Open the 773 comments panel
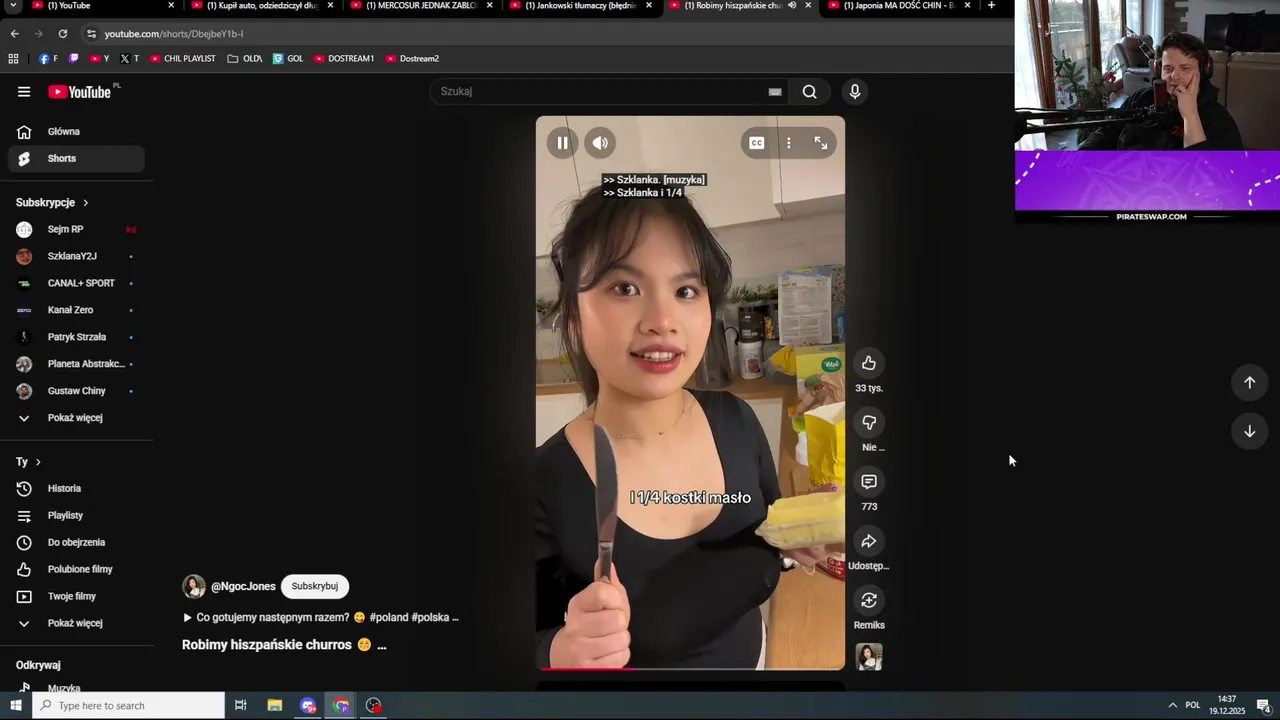This screenshot has height=720, width=1280. pyautogui.click(x=869, y=482)
